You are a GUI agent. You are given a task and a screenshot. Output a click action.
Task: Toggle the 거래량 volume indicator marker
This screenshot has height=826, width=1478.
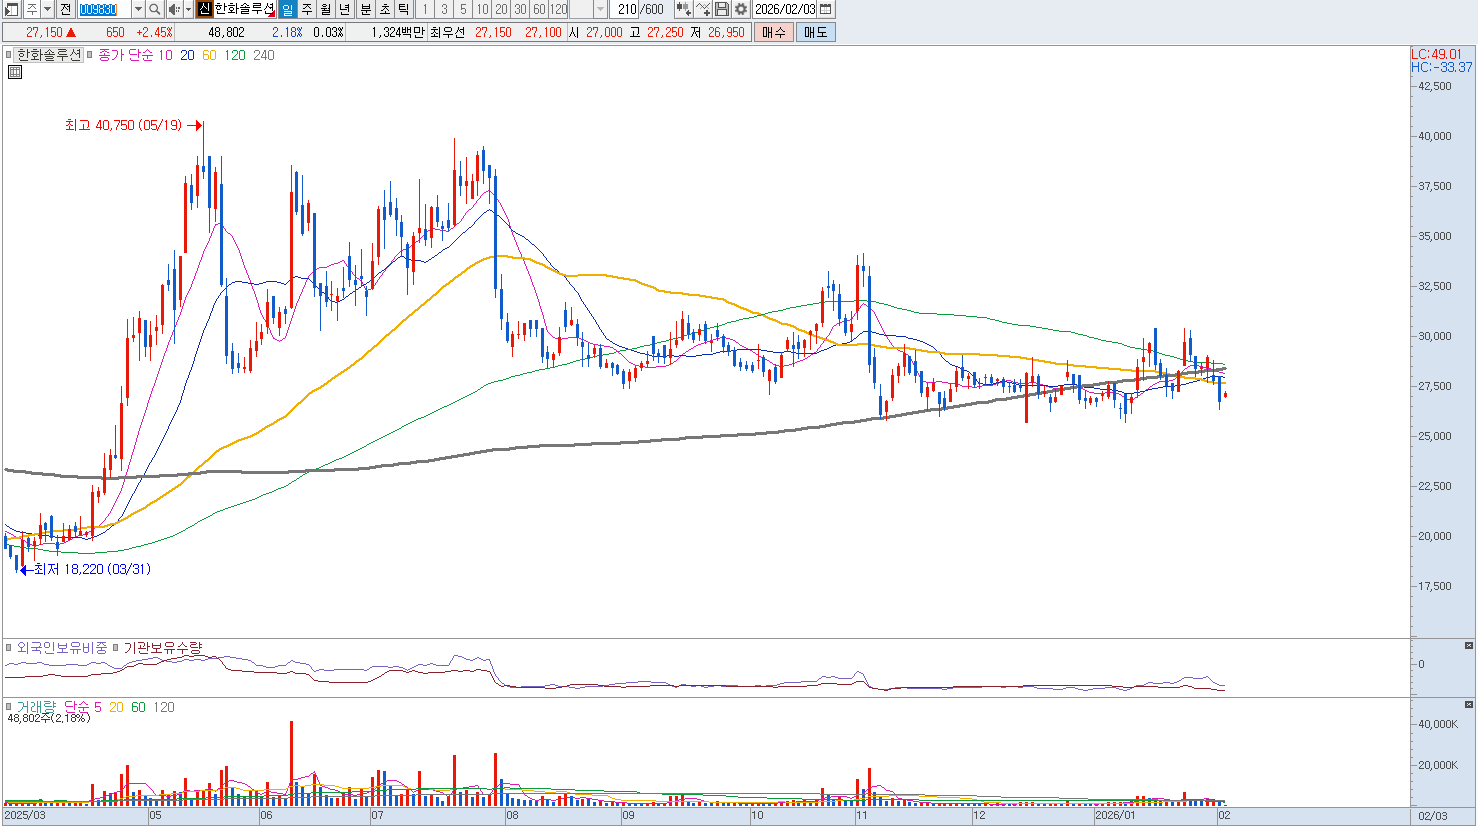[9, 707]
